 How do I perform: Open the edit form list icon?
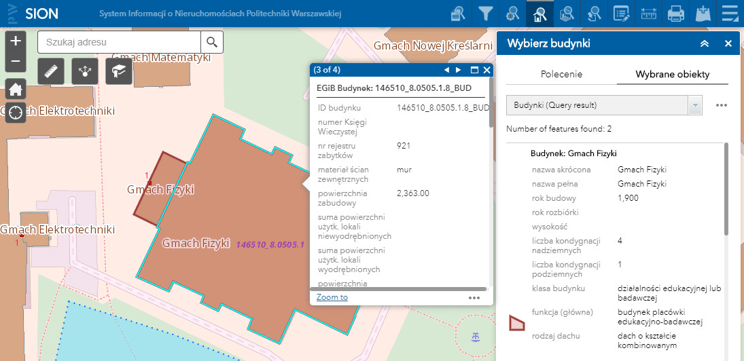pyautogui.click(x=621, y=13)
